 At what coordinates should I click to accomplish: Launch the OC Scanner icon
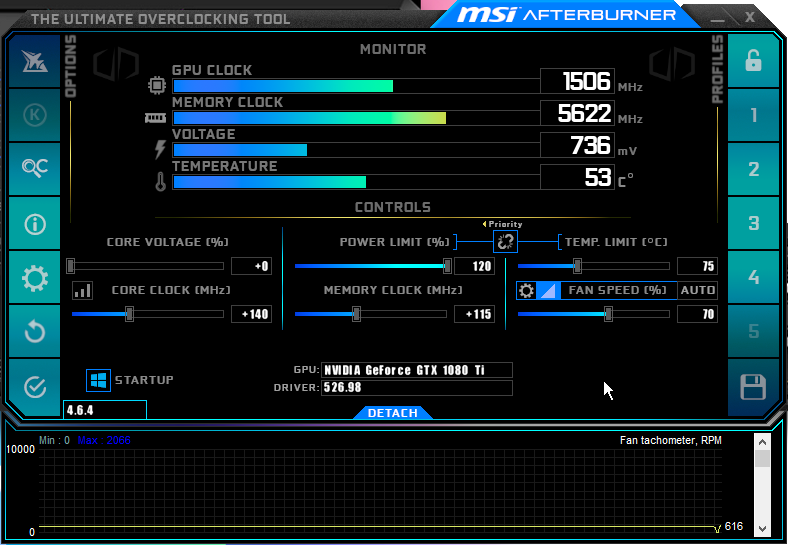pos(34,168)
